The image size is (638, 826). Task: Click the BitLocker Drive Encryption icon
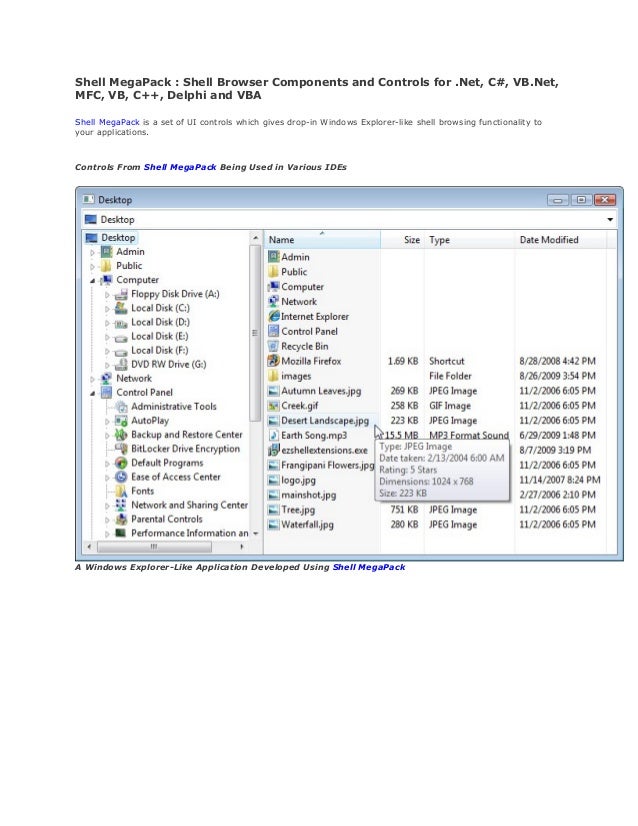pos(121,449)
